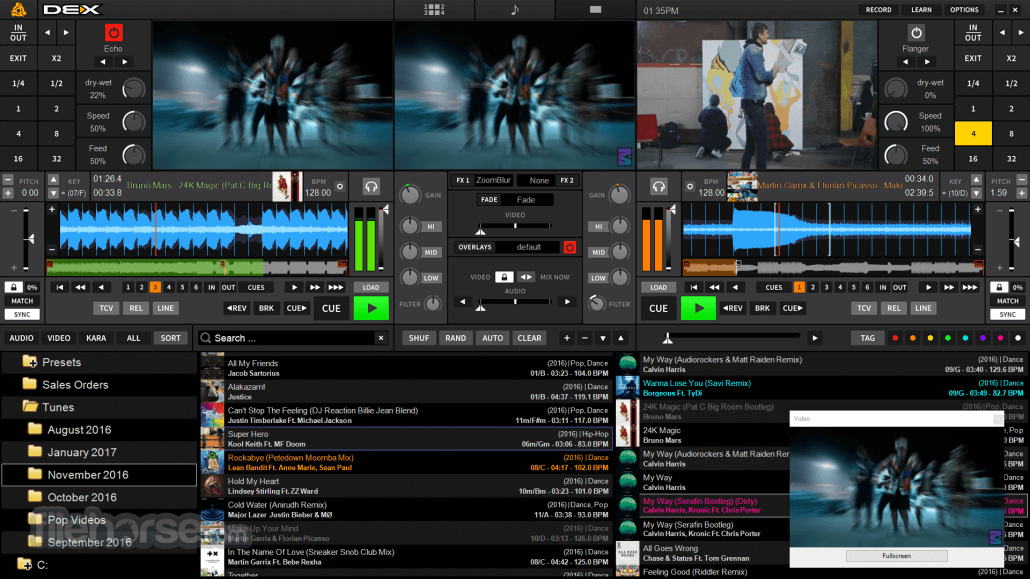Click the video crossfader slider

point(515,226)
